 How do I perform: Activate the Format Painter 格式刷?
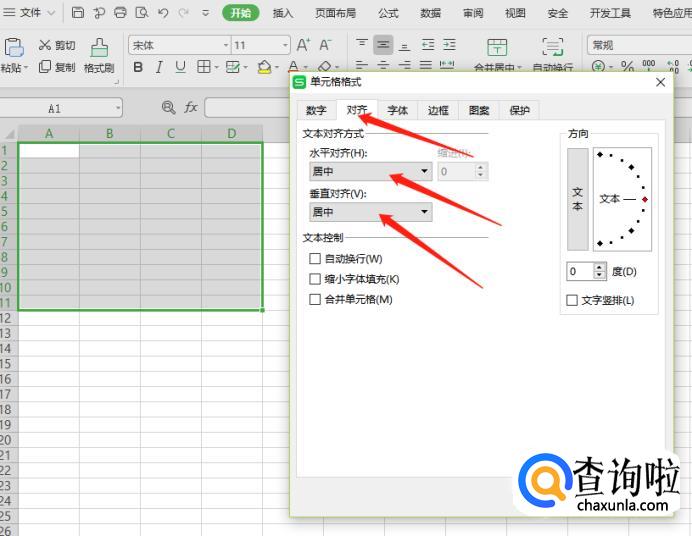(x=99, y=56)
